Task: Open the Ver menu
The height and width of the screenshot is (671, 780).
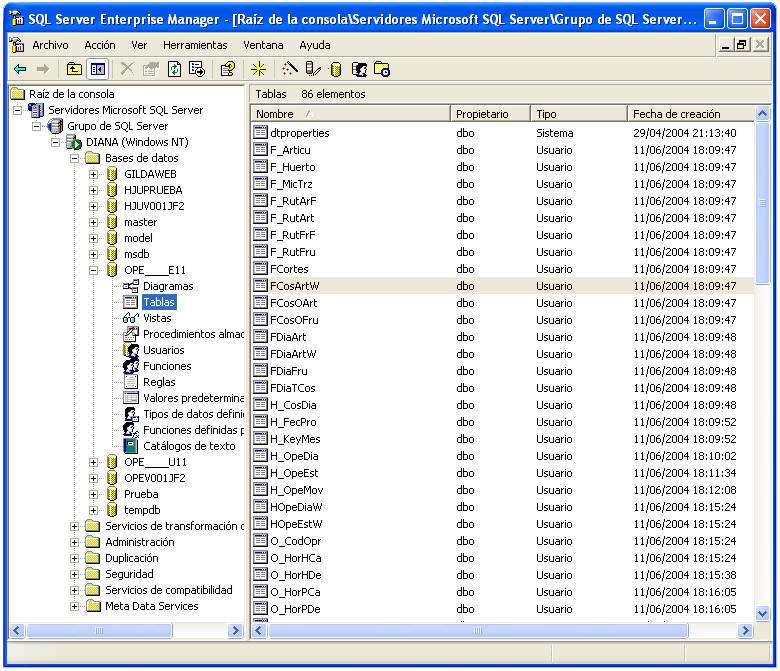Action: click(139, 45)
